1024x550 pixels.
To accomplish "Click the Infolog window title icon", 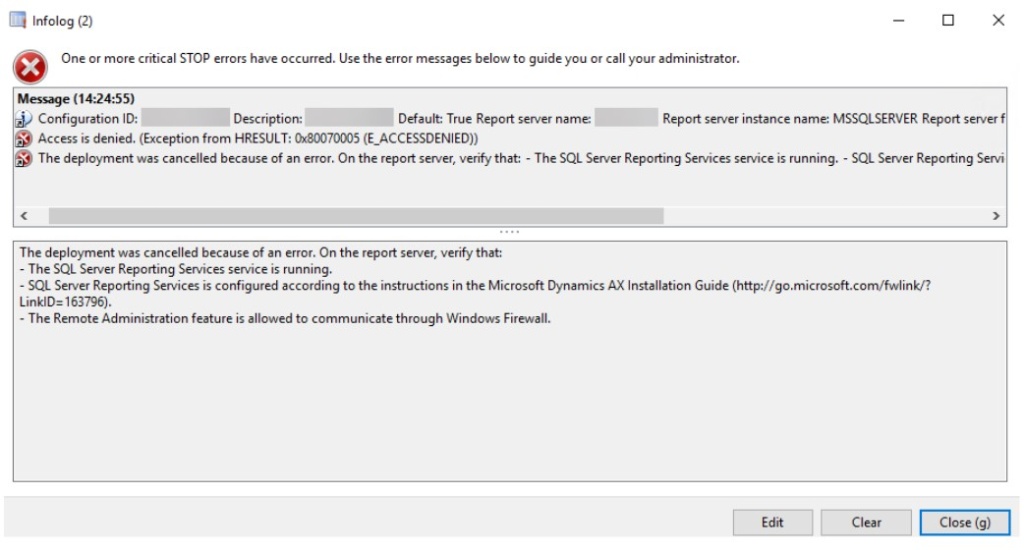I will tap(18, 20).
